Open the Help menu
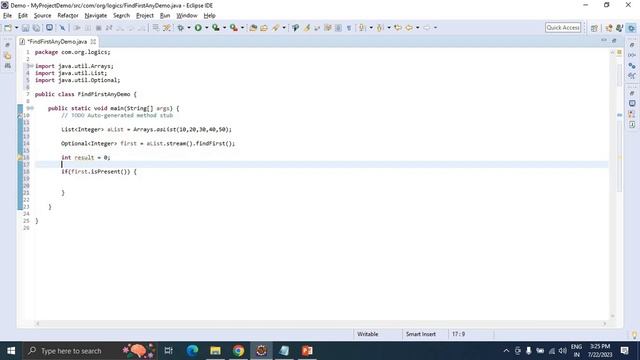Screen dimensions: 640x360 tap(209, 16)
